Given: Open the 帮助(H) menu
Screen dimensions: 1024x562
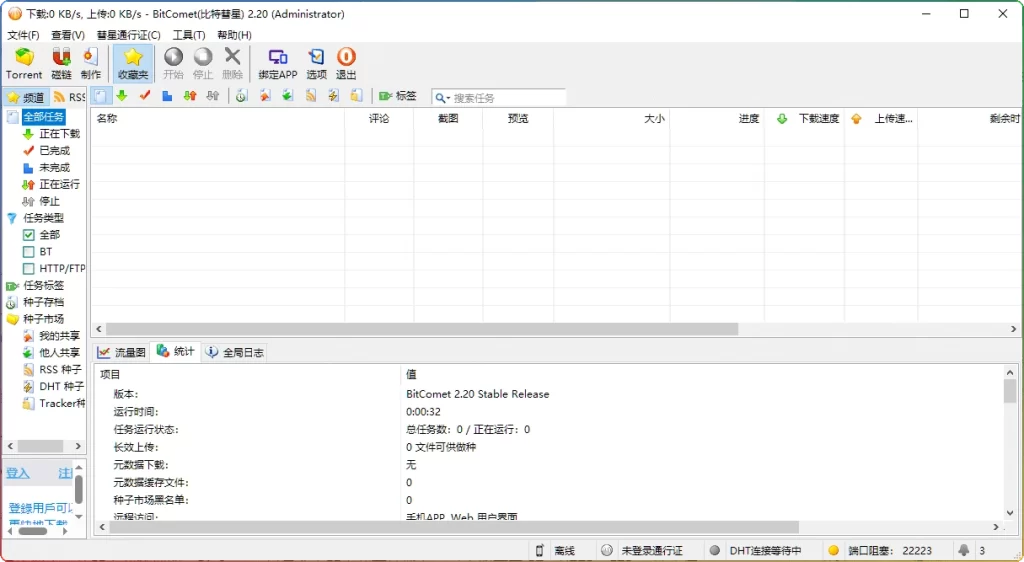Looking at the screenshot, I should click(234, 35).
